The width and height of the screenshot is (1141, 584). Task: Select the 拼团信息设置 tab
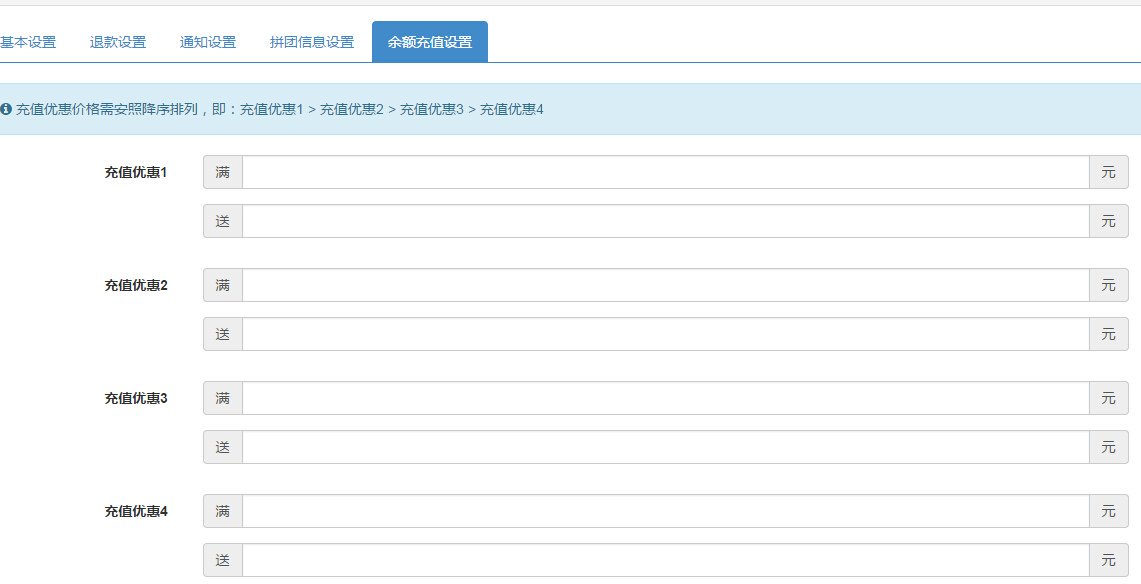point(312,42)
